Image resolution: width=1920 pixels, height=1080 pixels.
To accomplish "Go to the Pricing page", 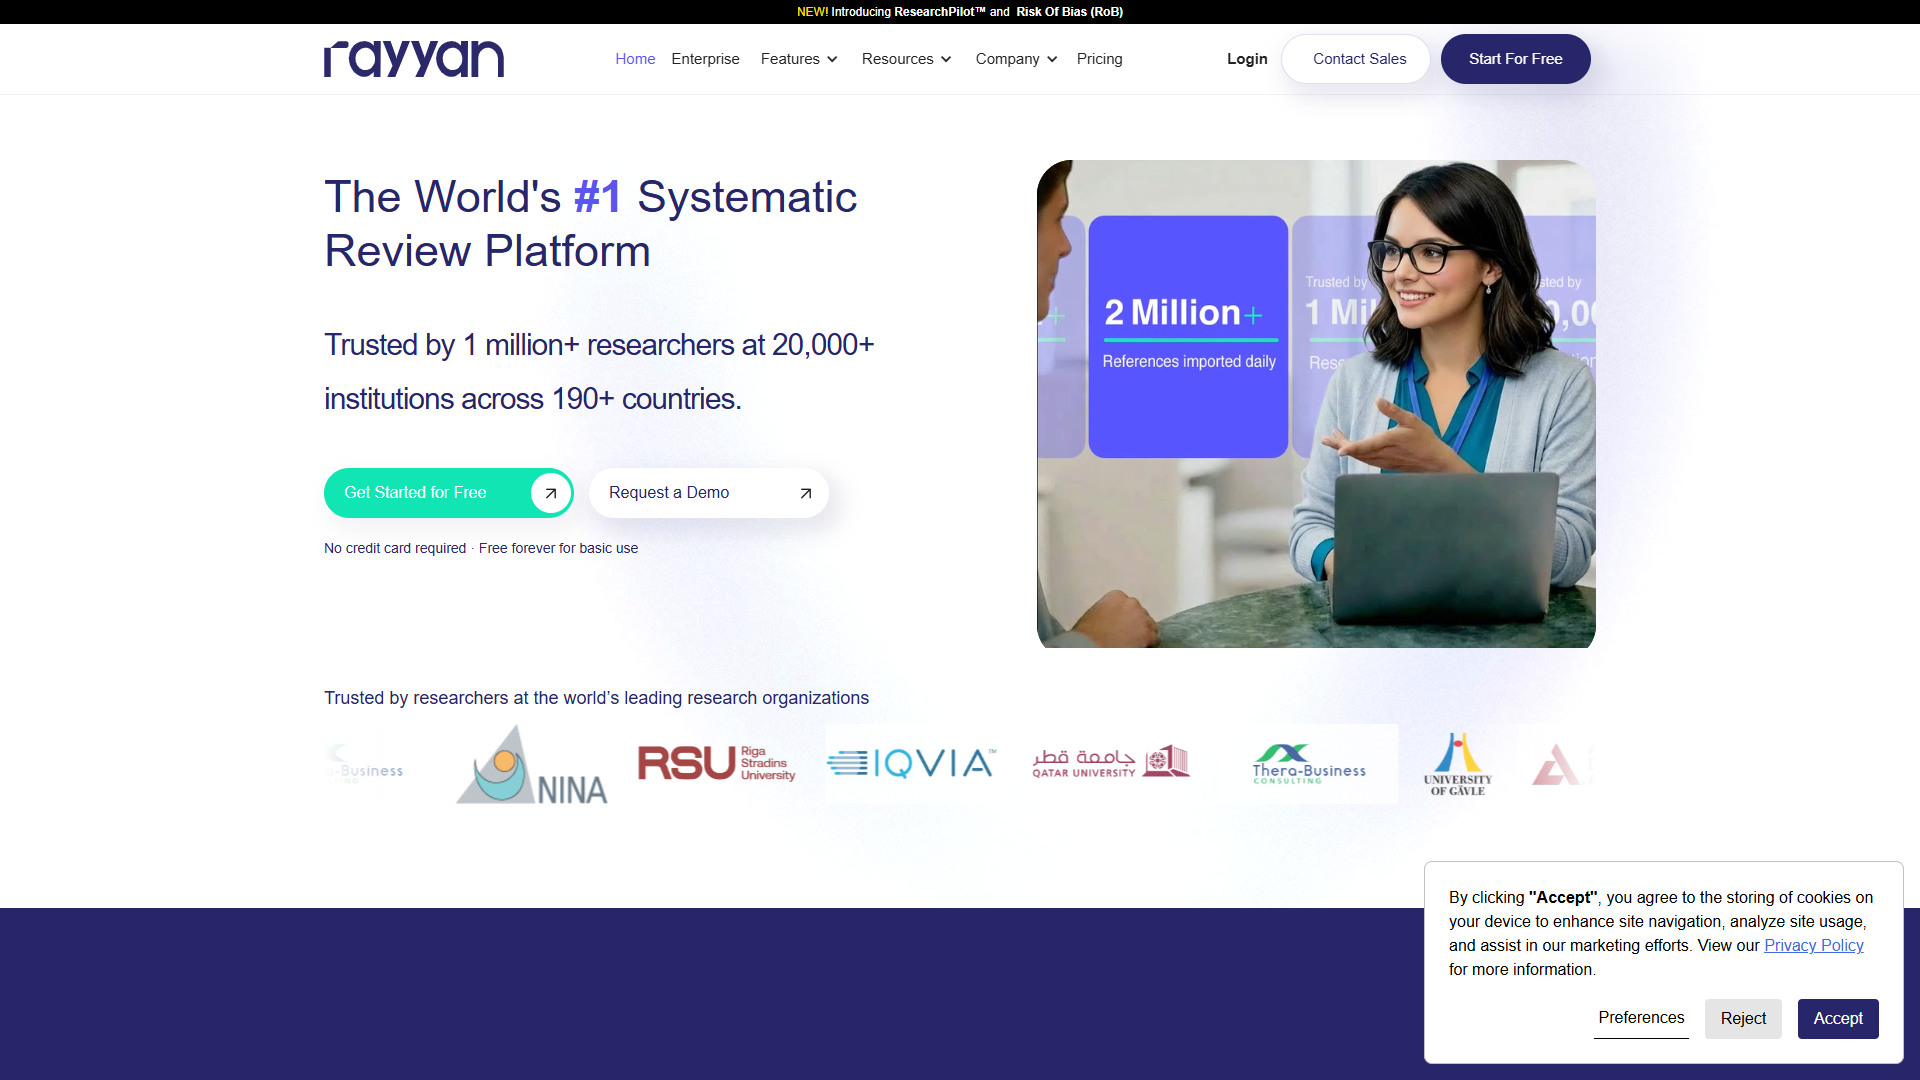I will pyautogui.click(x=1099, y=59).
